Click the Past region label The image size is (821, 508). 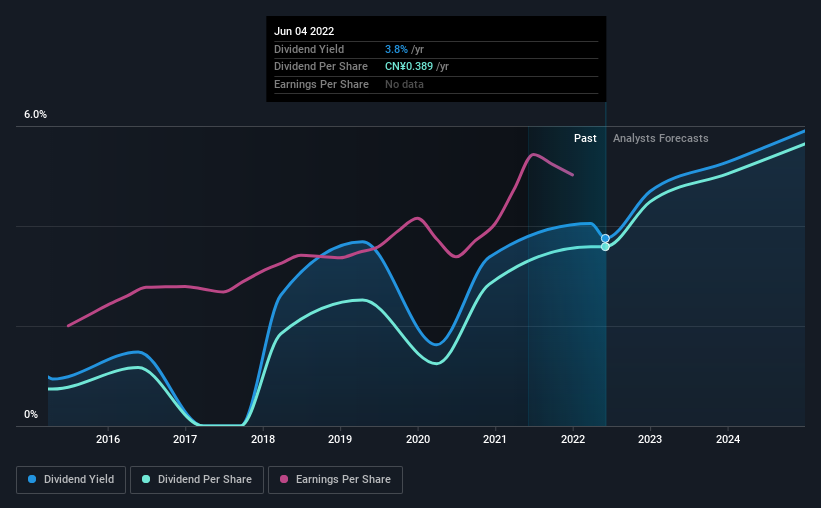[x=585, y=138]
